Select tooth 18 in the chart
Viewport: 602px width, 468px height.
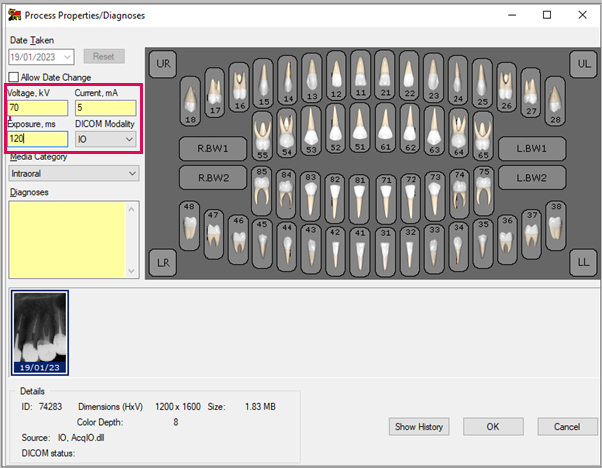(190, 101)
